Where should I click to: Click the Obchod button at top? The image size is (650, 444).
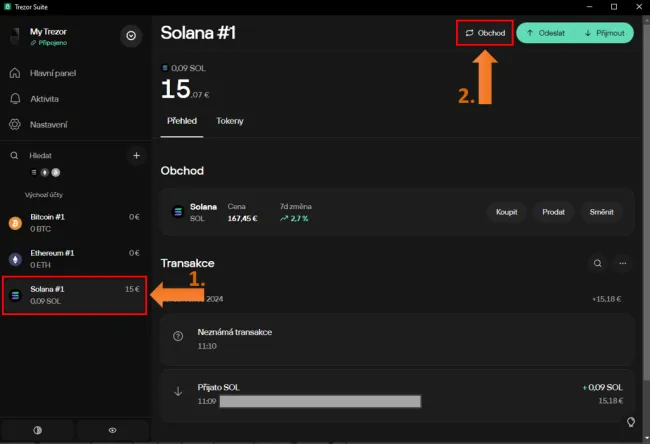484,33
